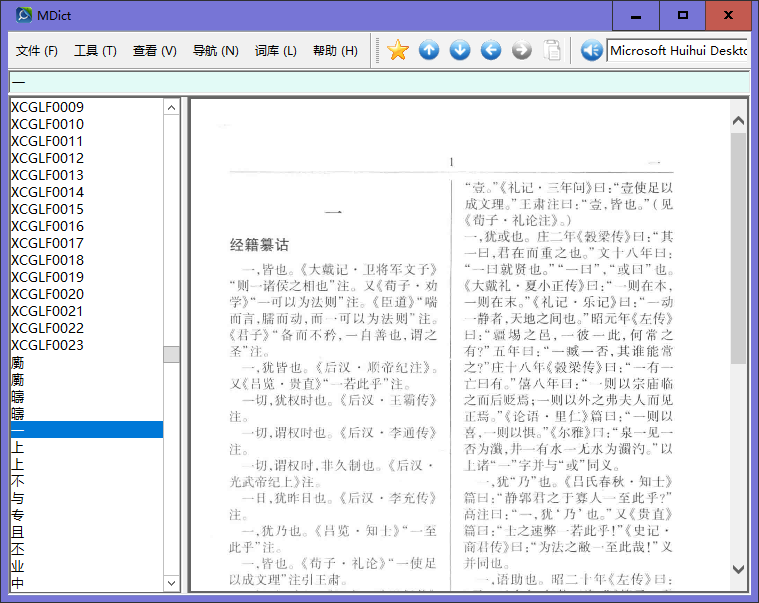Click the blue back arrow button
Viewport: 759px width, 603px height.
click(x=491, y=50)
